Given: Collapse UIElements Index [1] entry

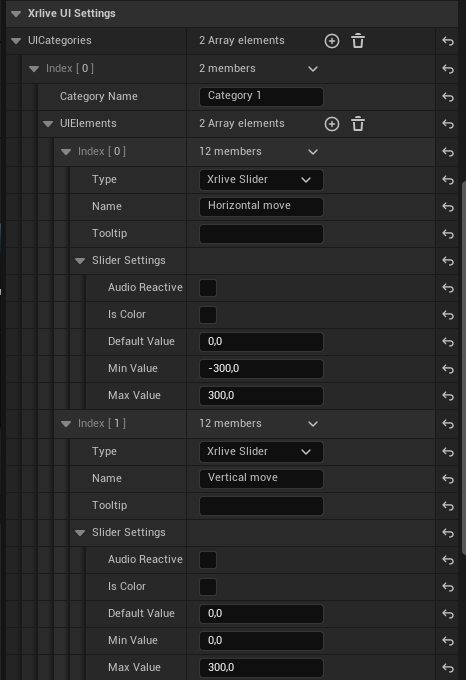Looking at the screenshot, I should coord(66,424).
